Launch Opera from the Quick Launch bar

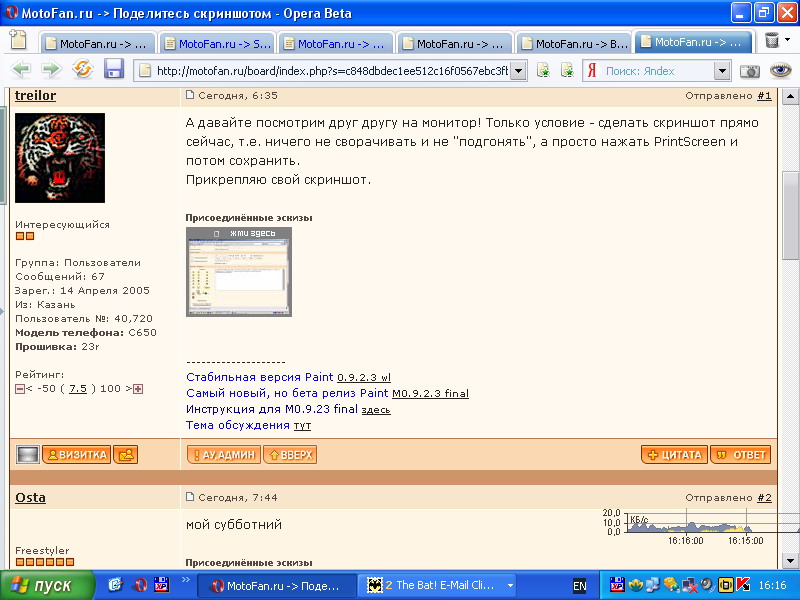coord(140,585)
